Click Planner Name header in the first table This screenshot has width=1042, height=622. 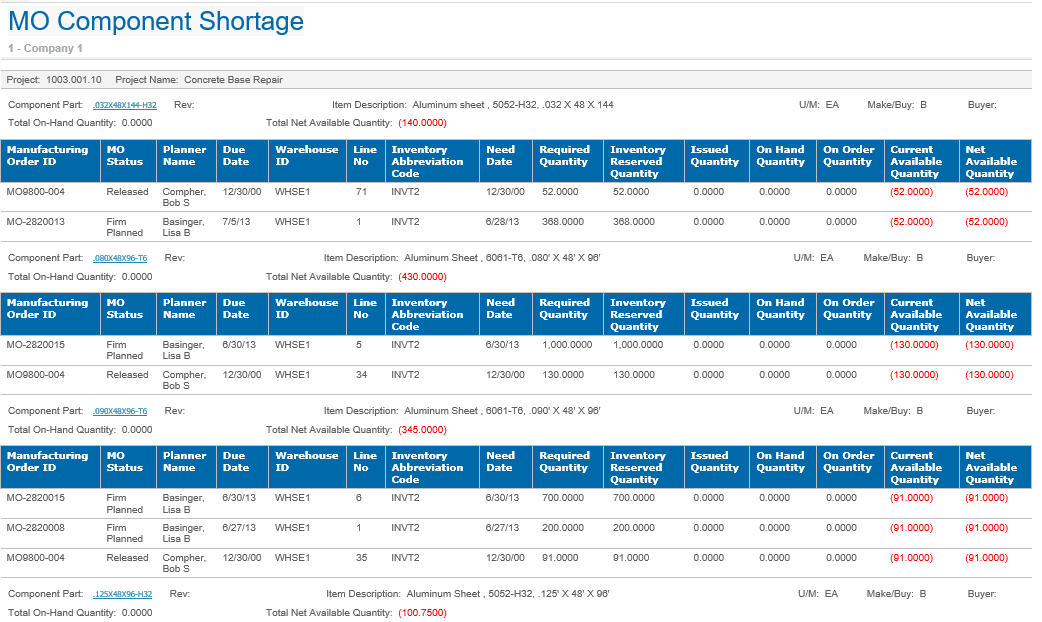185,156
